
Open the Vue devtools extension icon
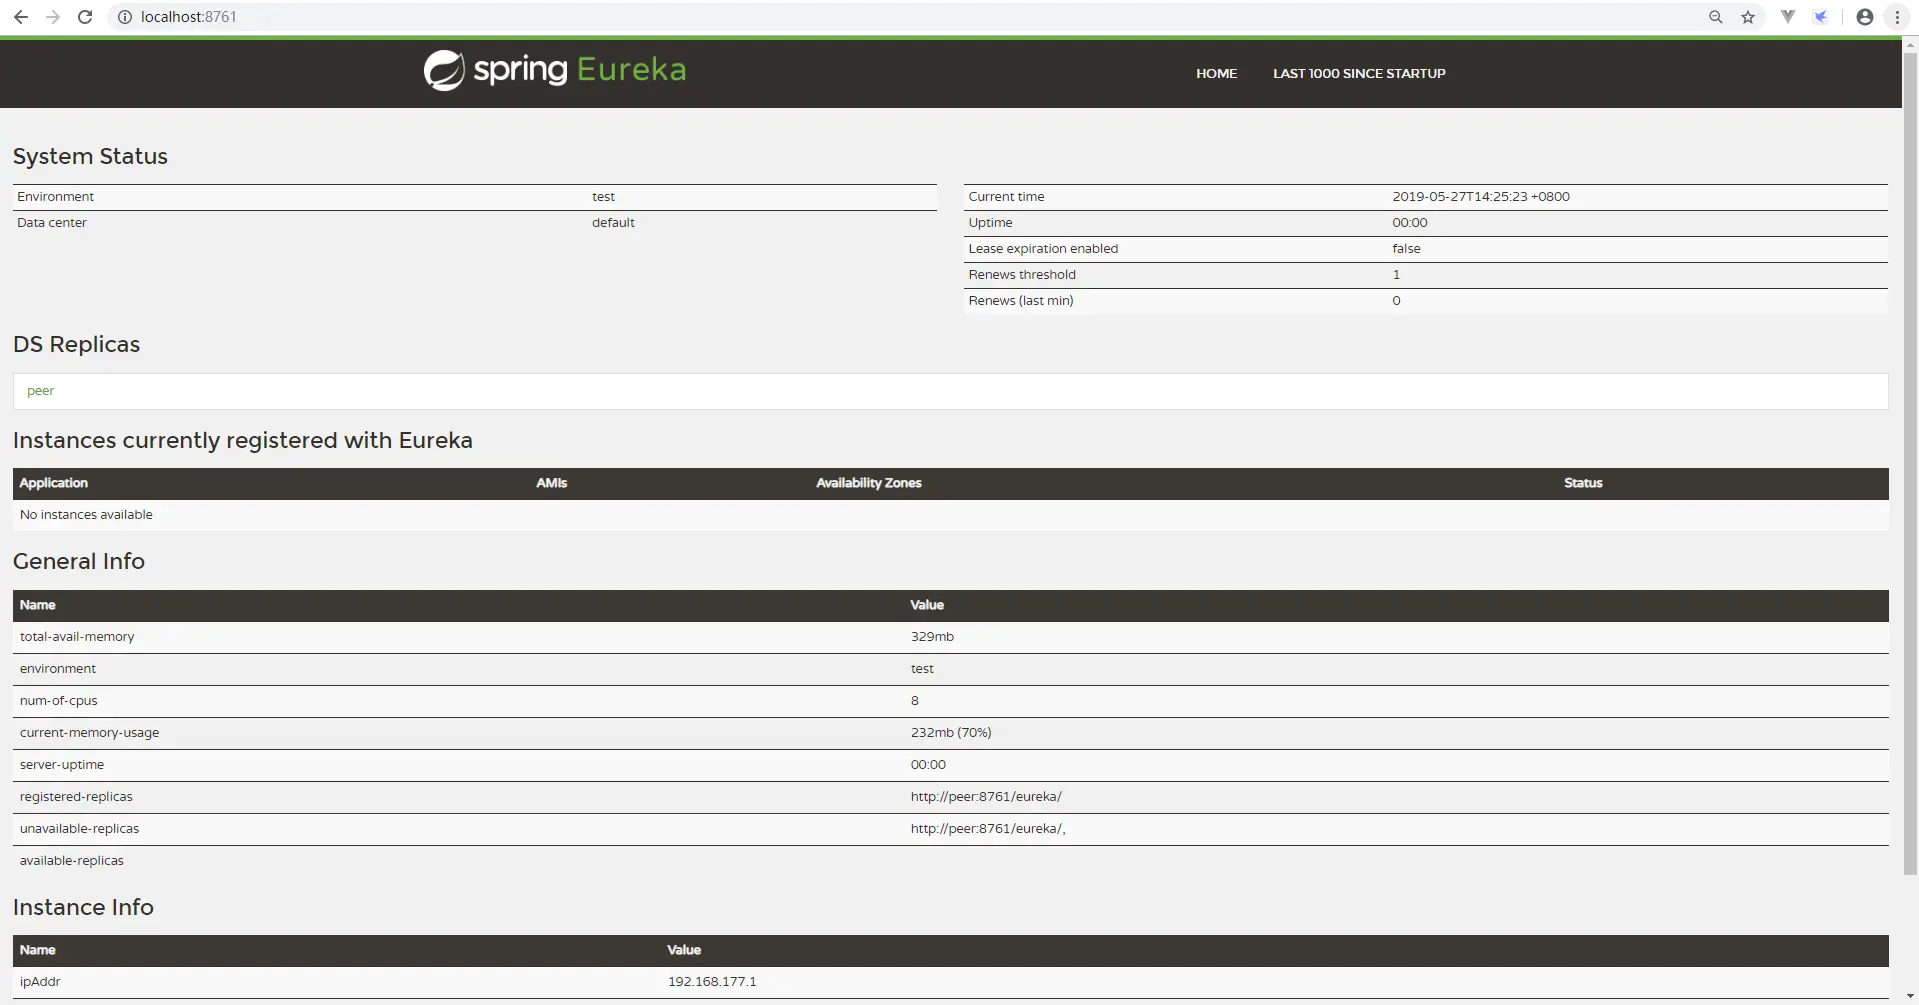pyautogui.click(x=1788, y=17)
